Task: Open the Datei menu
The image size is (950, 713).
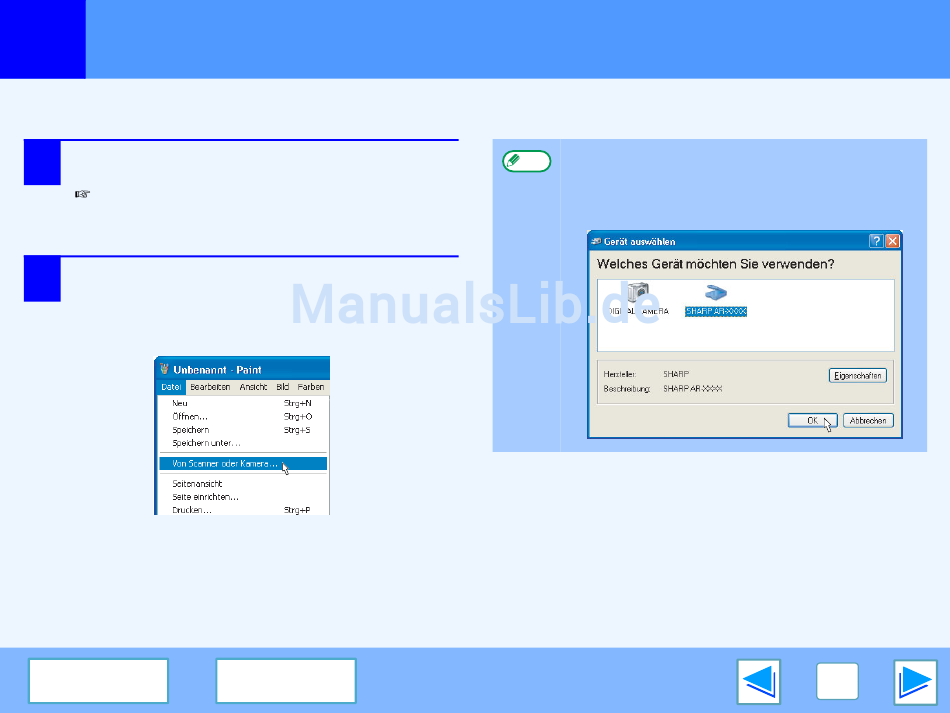Action: [171, 387]
